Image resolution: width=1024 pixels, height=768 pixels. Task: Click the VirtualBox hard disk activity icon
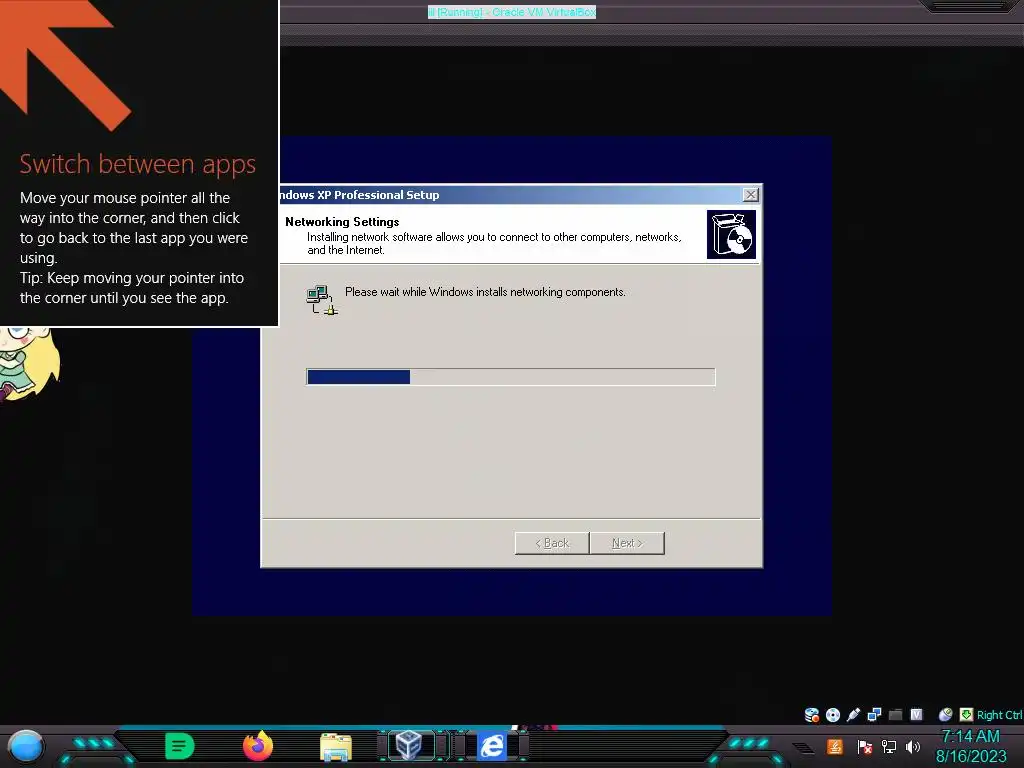pos(812,714)
